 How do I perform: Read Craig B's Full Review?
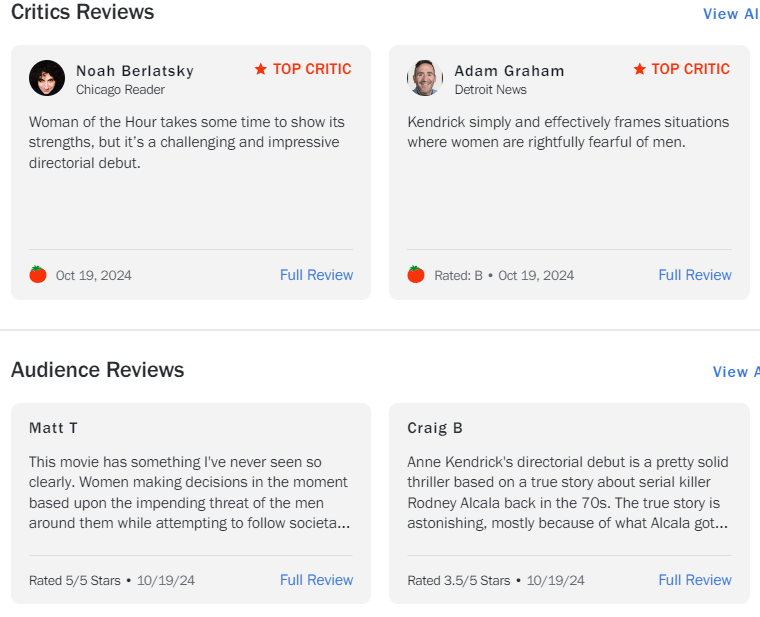[x=694, y=580]
